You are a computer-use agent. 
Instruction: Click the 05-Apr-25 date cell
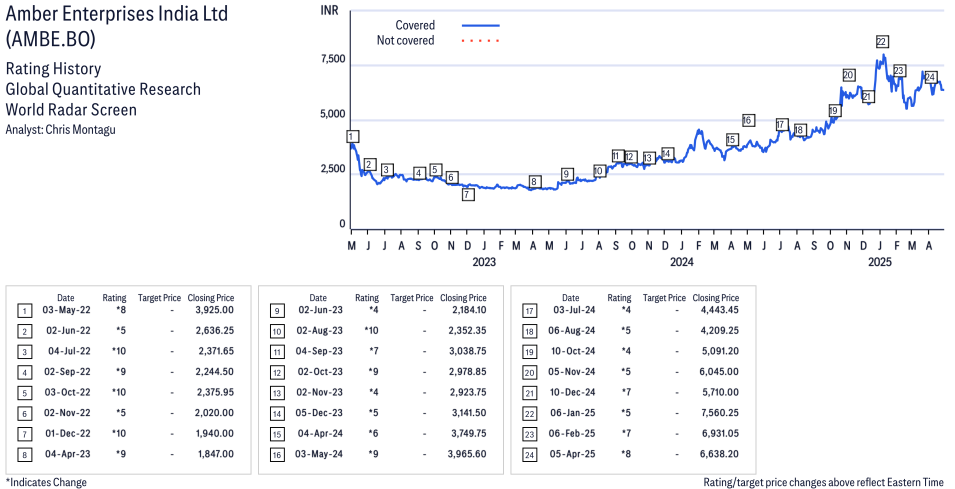pyautogui.click(x=573, y=455)
